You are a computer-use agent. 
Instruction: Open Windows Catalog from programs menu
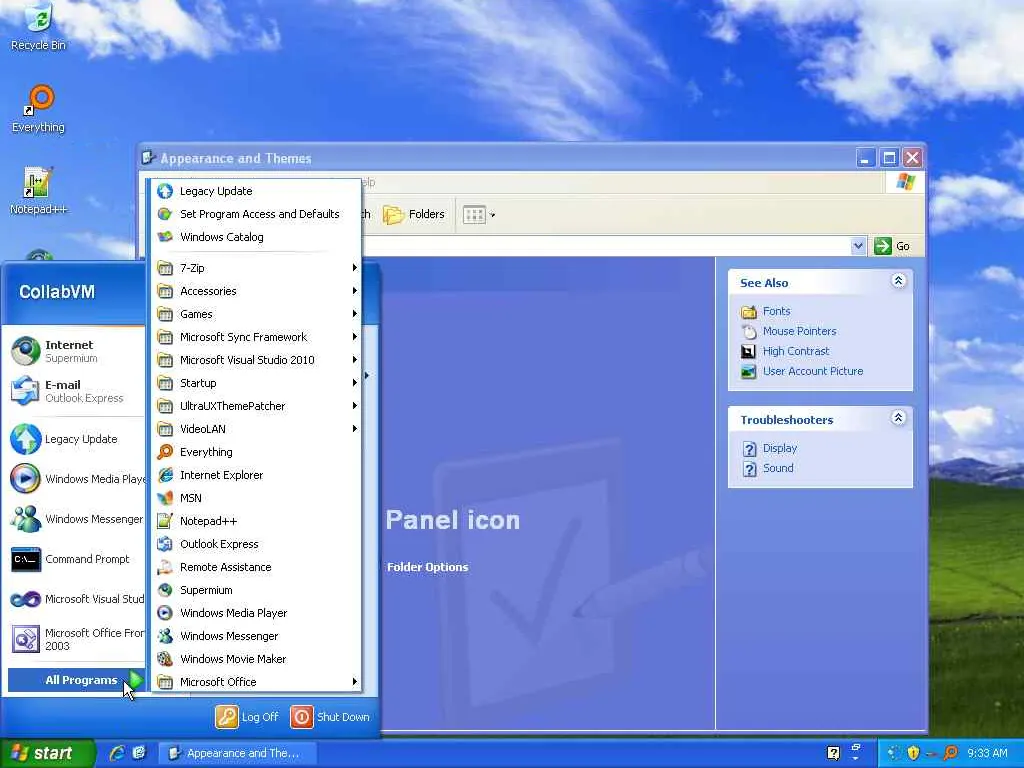[x=256, y=236]
